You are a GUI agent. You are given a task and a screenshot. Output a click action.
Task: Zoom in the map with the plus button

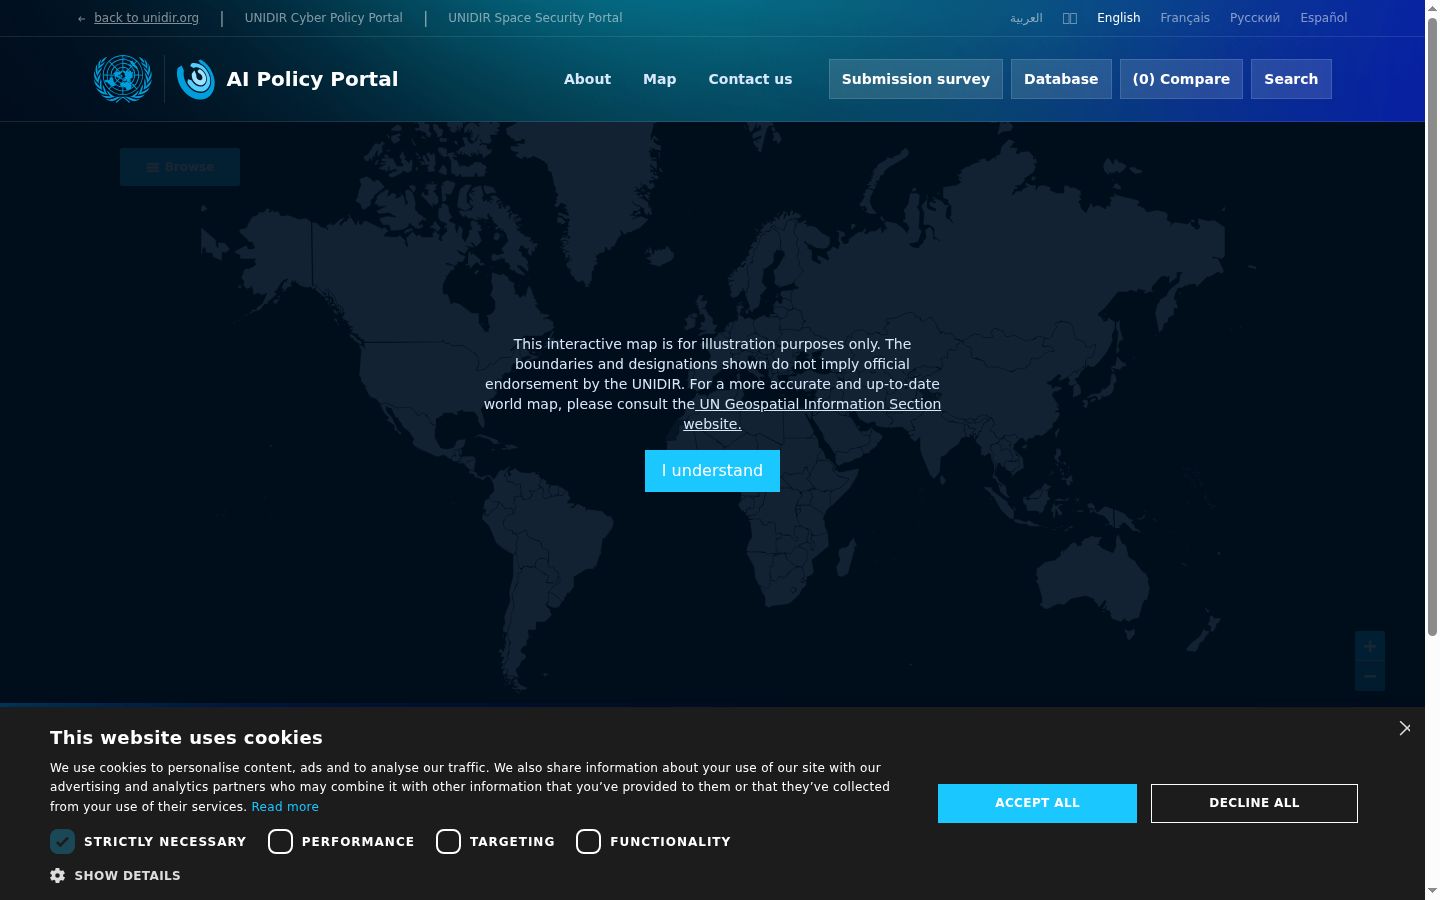click(x=1370, y=646)
